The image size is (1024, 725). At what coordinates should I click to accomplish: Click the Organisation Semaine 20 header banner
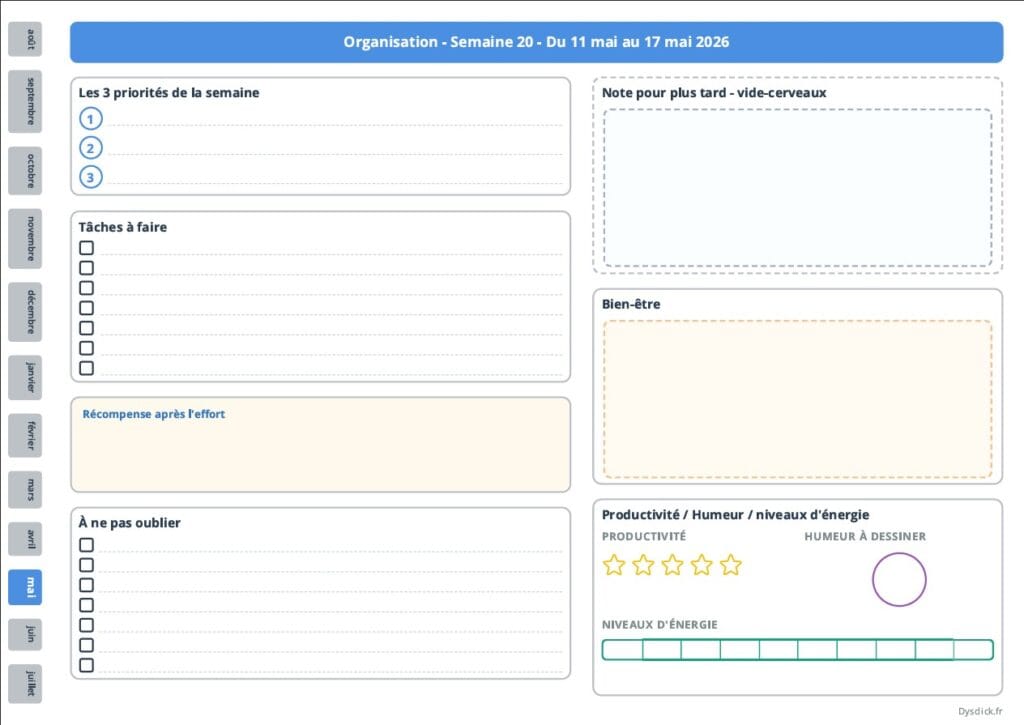click(x=536, y=42)
